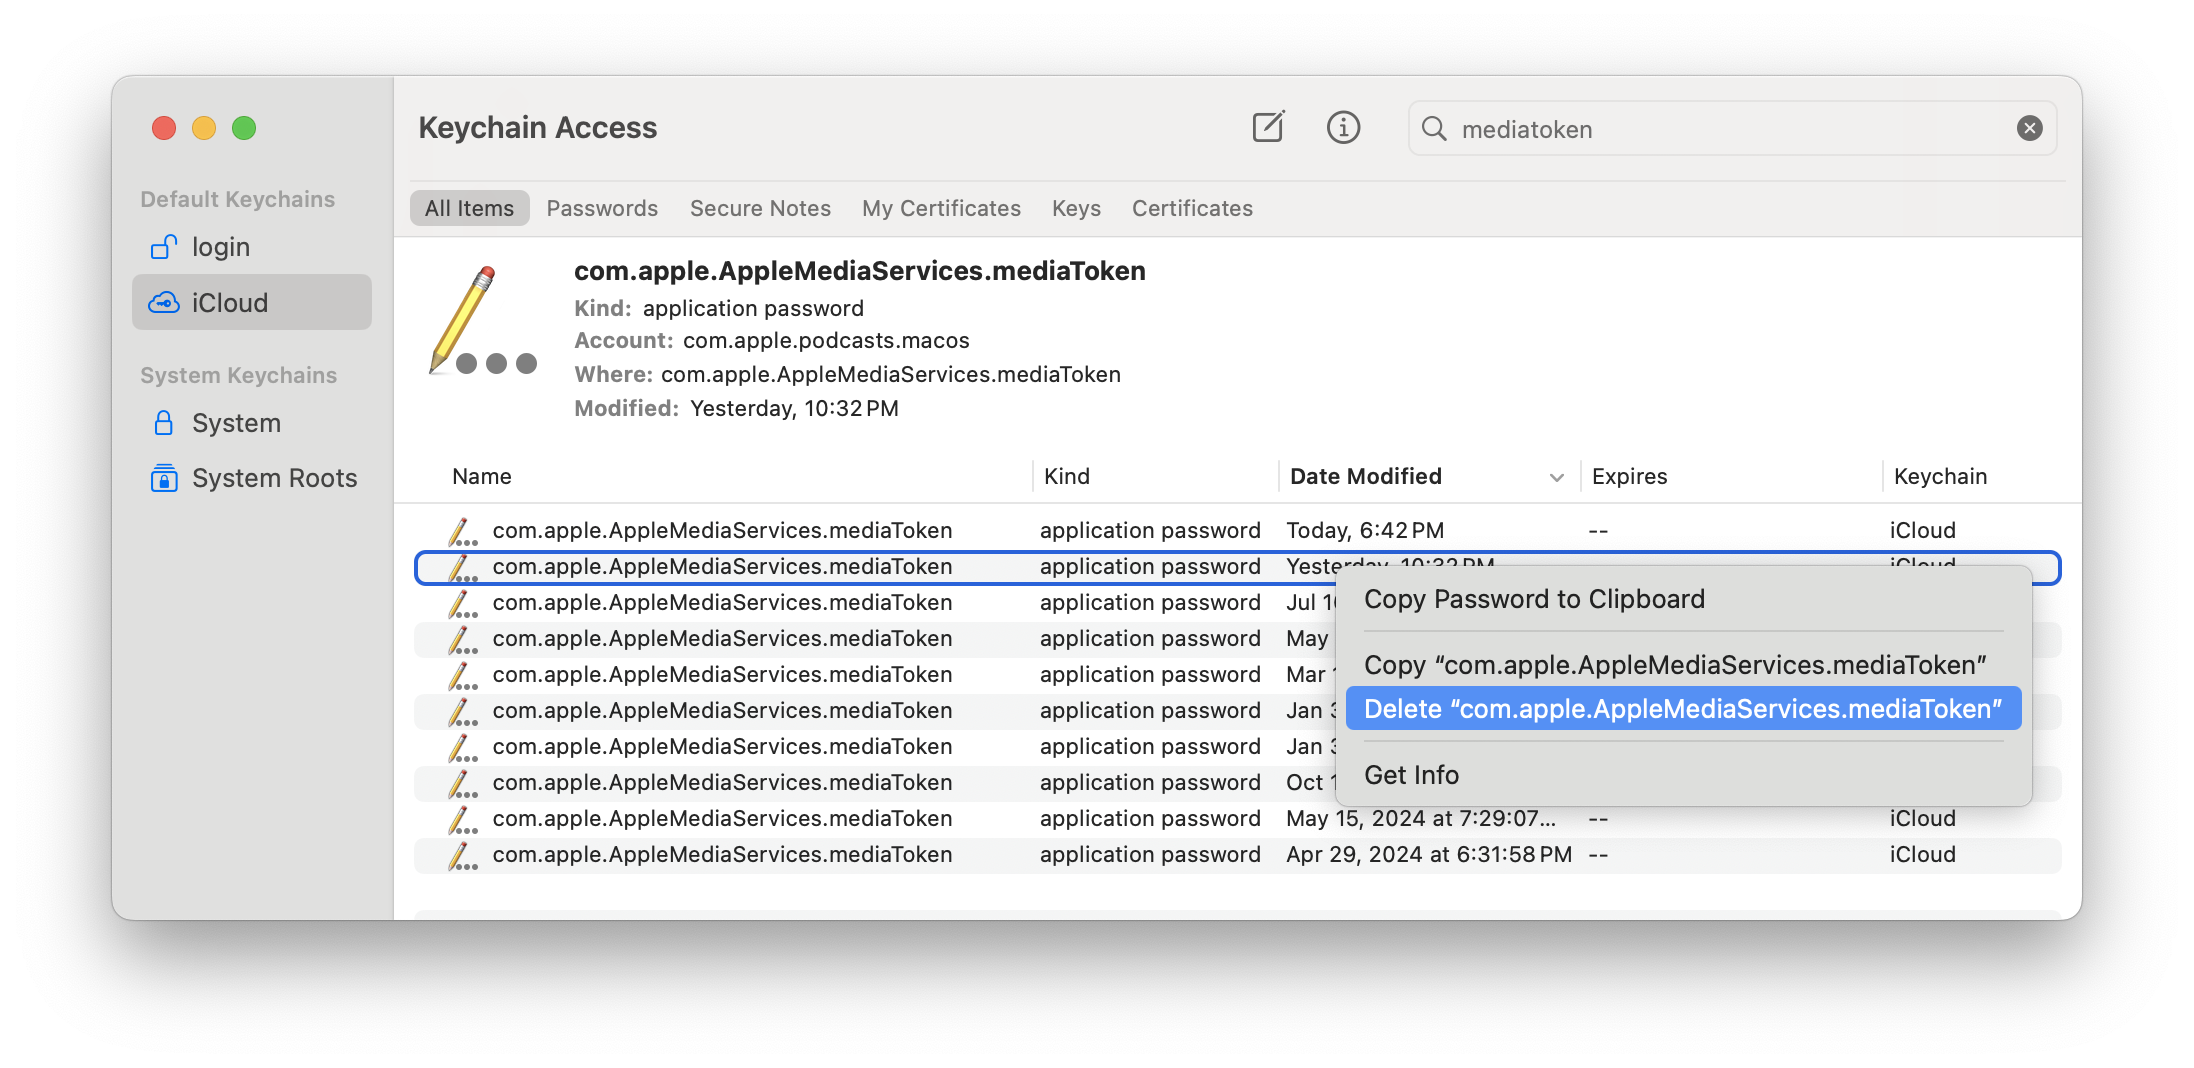Select the login keychain unlock icon
This screenshot has height=1068, width=2194.
pos(163,246)
